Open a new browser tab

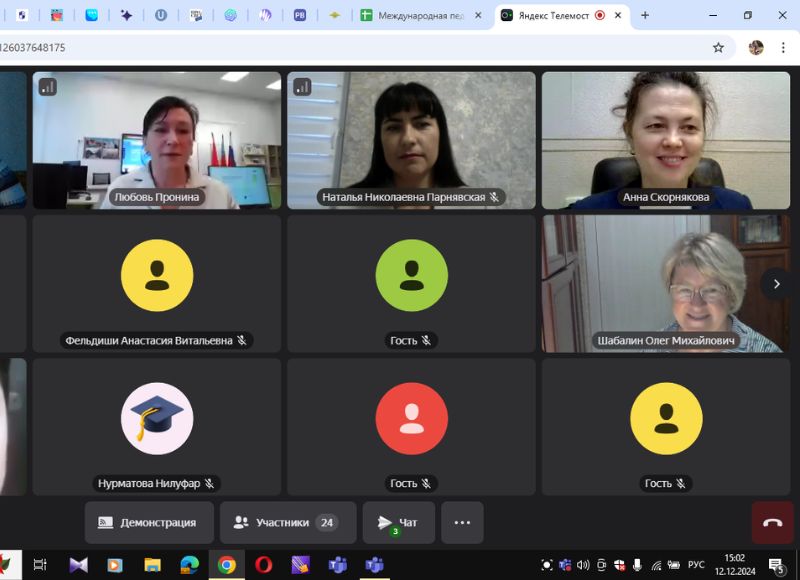click(x=645, y=15)
